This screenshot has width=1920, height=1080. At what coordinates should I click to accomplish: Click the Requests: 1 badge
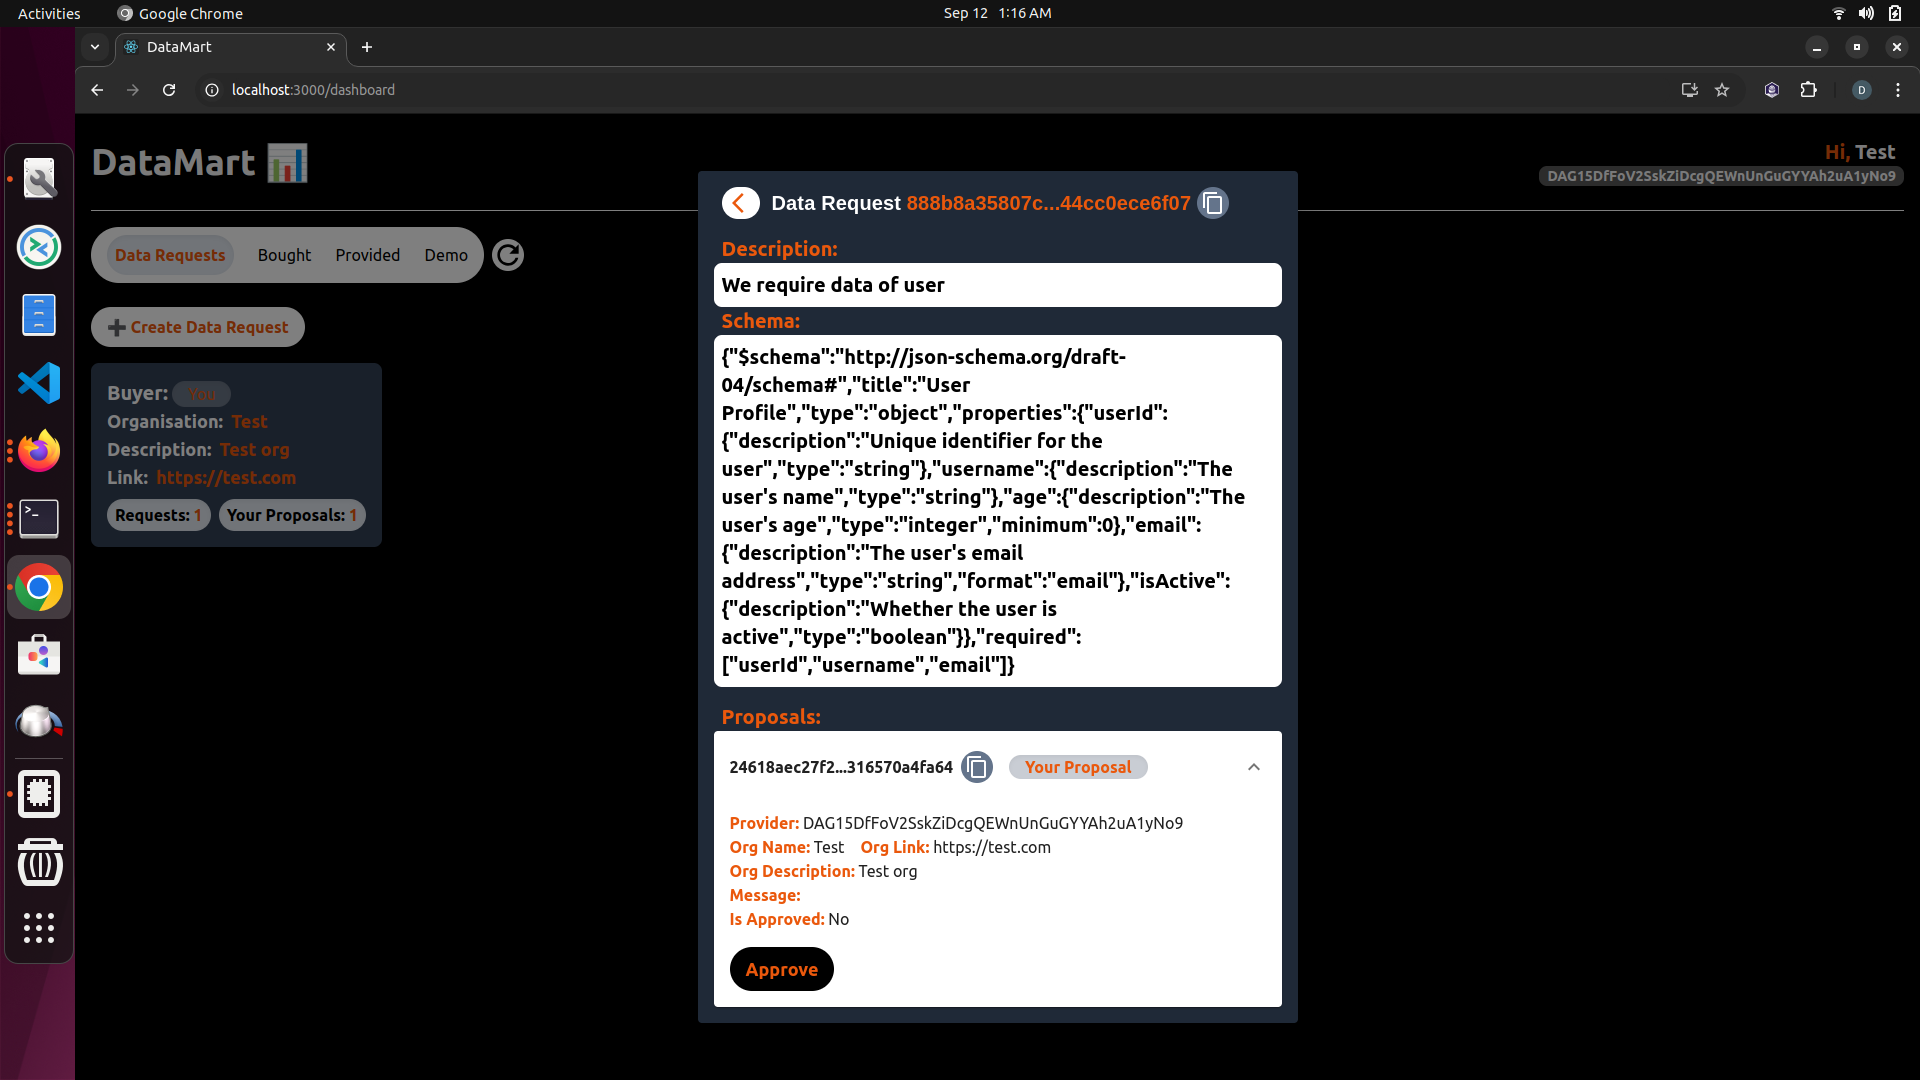pyautogui.click(x=158, y=515)
